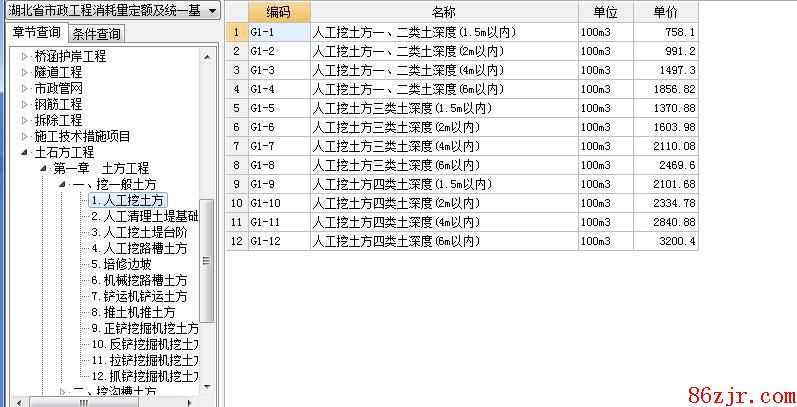Image resolution: width=797 pixels, height=407 pixels.
Task: Click the 单价 column header
Action: (664, 12)
